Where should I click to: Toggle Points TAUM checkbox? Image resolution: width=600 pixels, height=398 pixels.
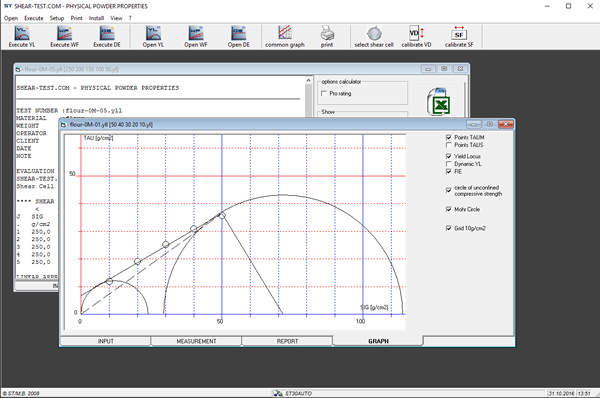tap(448, 137)
